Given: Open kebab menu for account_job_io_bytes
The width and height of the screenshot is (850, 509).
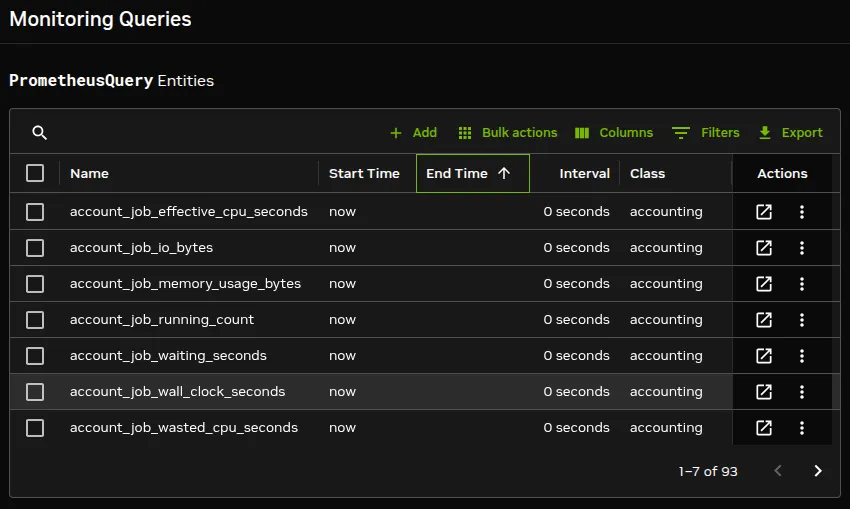Looking at the screenshot, I should click(x=802, y=248).
